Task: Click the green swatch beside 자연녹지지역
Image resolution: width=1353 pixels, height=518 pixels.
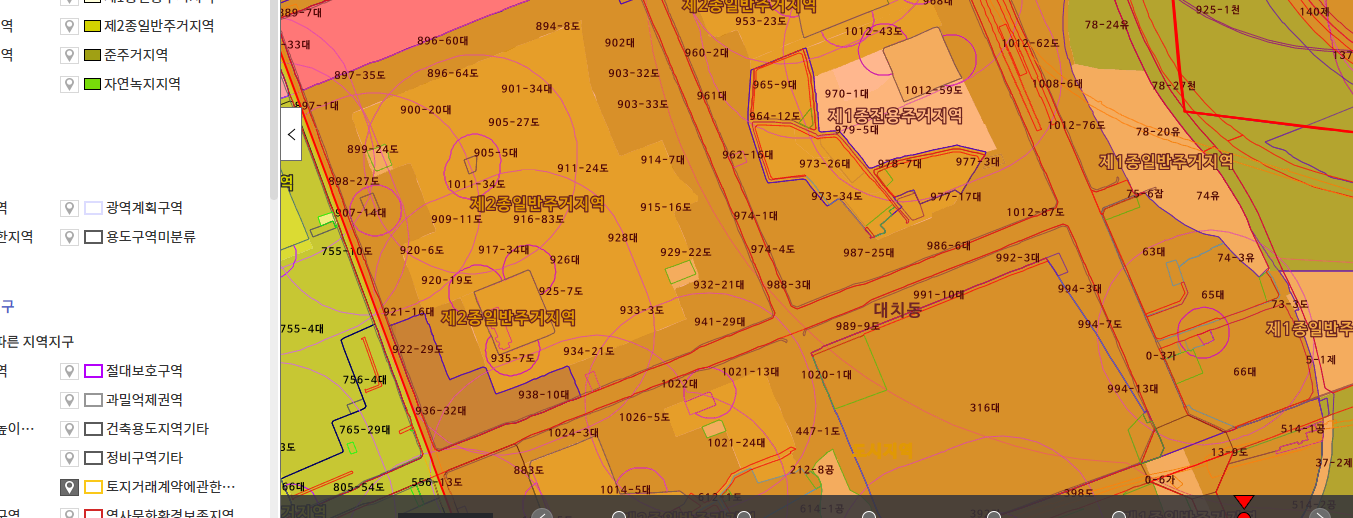Action: 93,85
